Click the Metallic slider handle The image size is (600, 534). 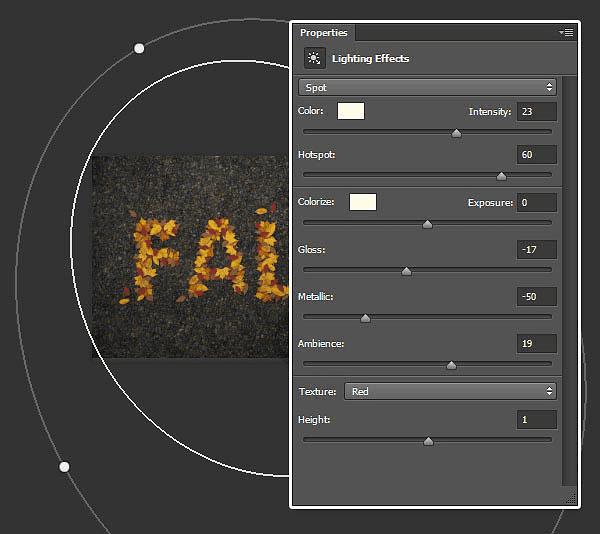(365, 318)
